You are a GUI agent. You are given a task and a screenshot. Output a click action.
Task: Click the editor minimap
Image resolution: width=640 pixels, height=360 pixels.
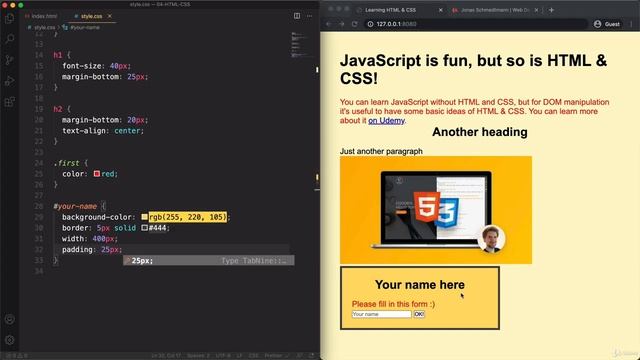301,45
